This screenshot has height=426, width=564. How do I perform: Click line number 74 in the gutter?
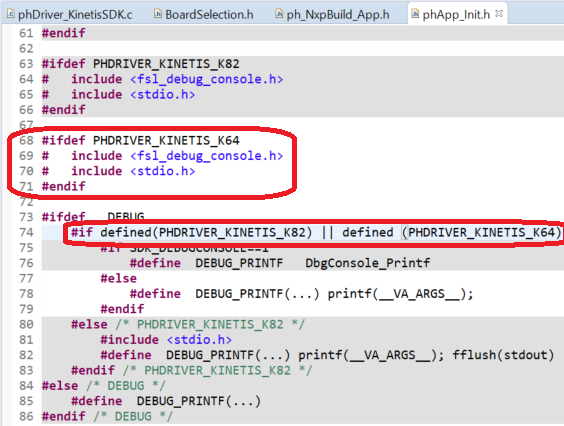[x=26, y=232]
